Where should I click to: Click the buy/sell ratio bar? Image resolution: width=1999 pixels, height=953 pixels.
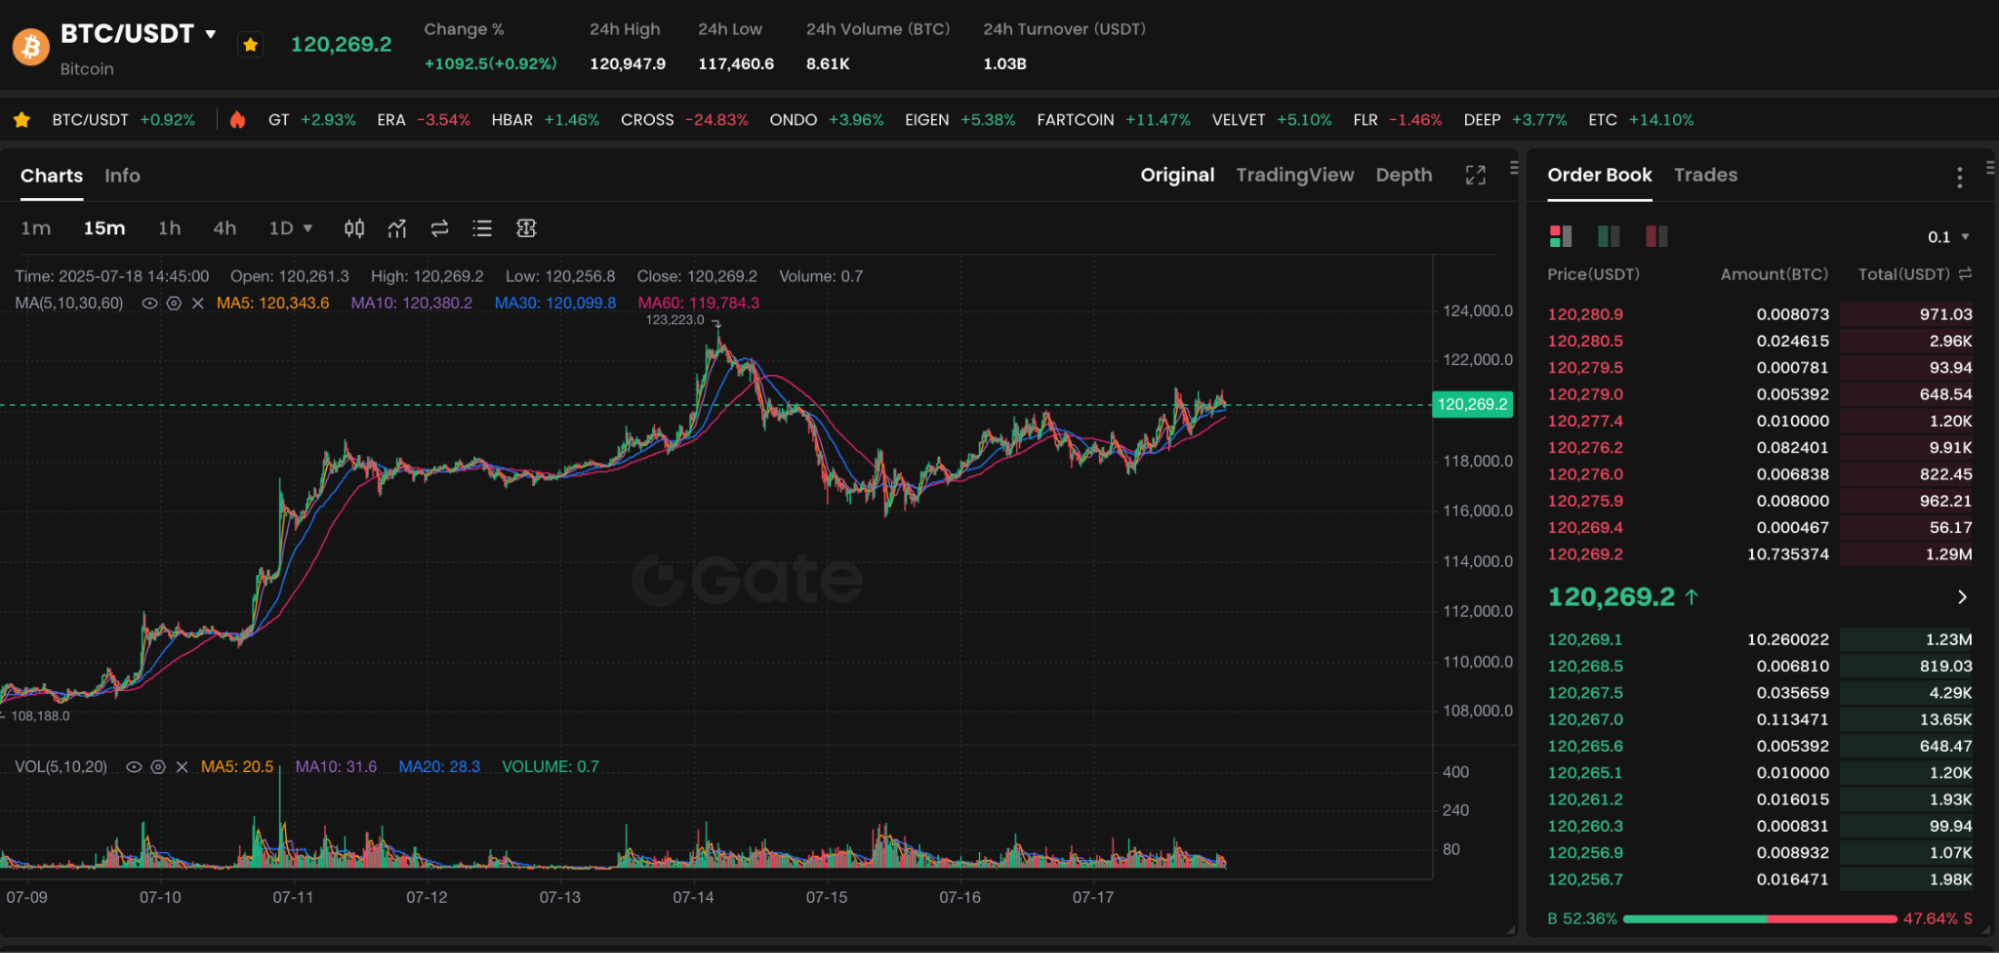click(1760, 918)
